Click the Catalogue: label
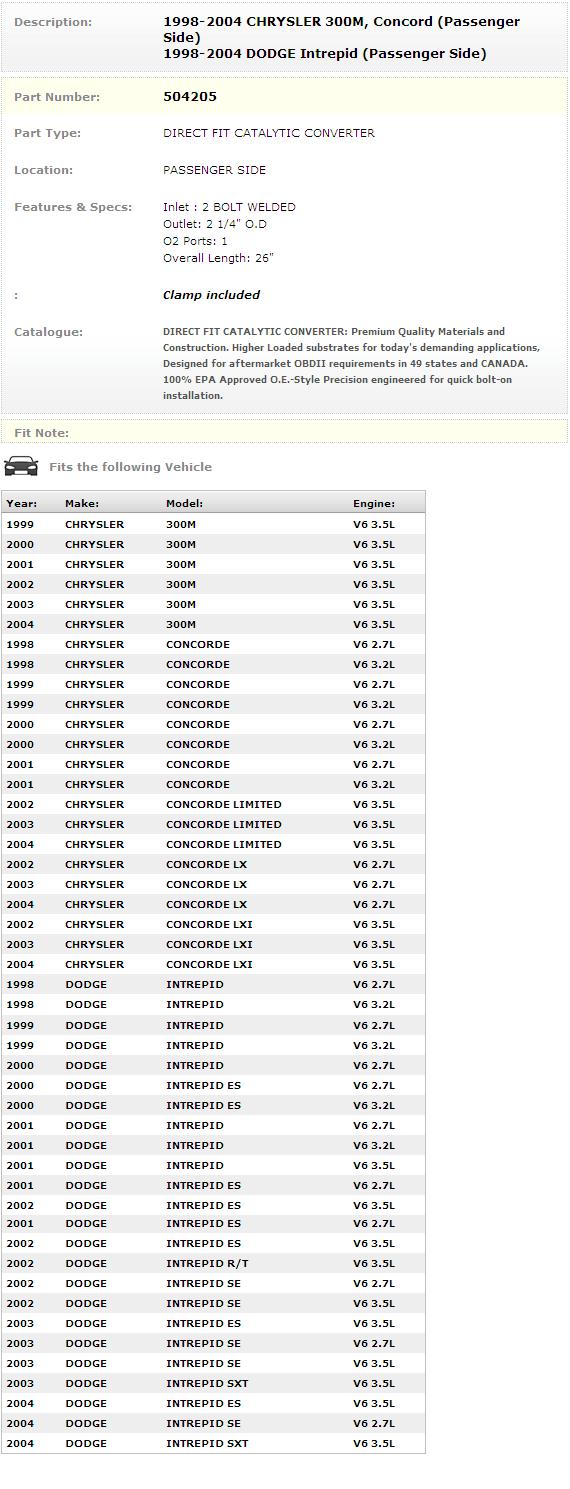Screen dimensions: 570x1489 pyautogui.click(x=49, y=332)
